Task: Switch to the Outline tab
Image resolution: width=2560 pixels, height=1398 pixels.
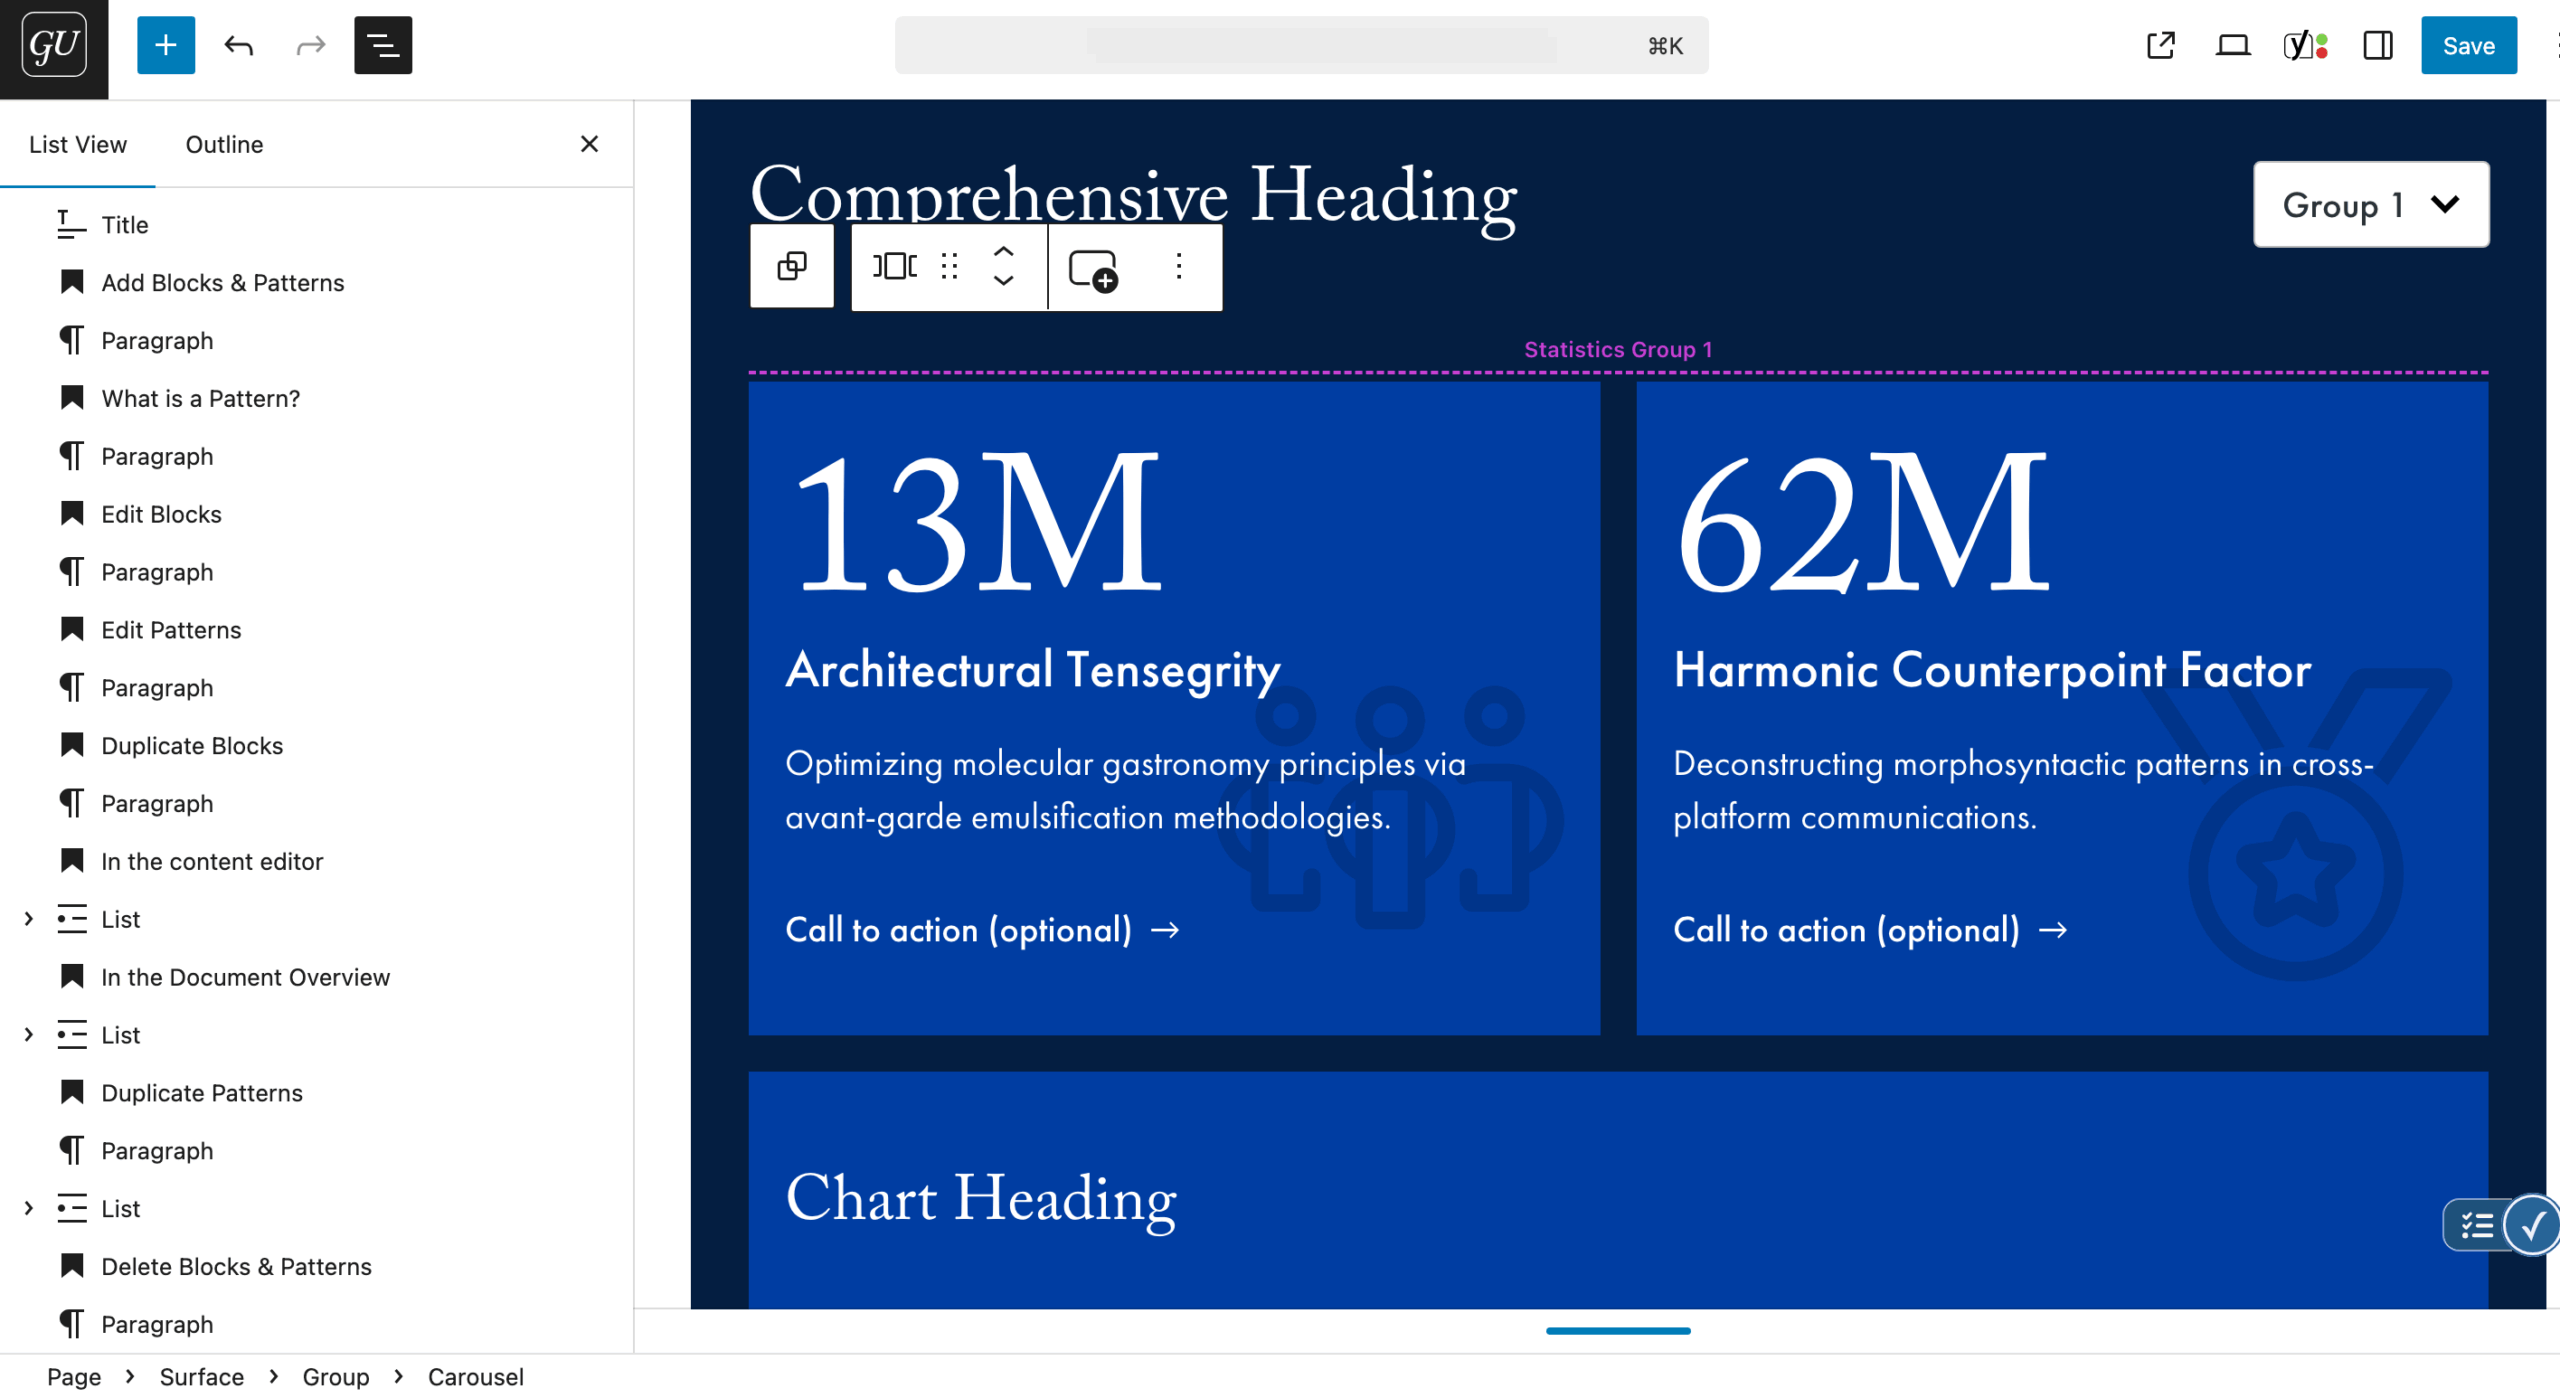Action: [224, 144]
